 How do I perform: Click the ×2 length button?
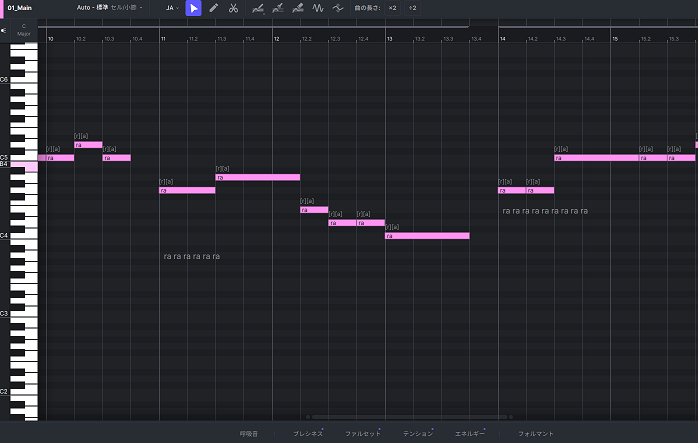[392, 8]
